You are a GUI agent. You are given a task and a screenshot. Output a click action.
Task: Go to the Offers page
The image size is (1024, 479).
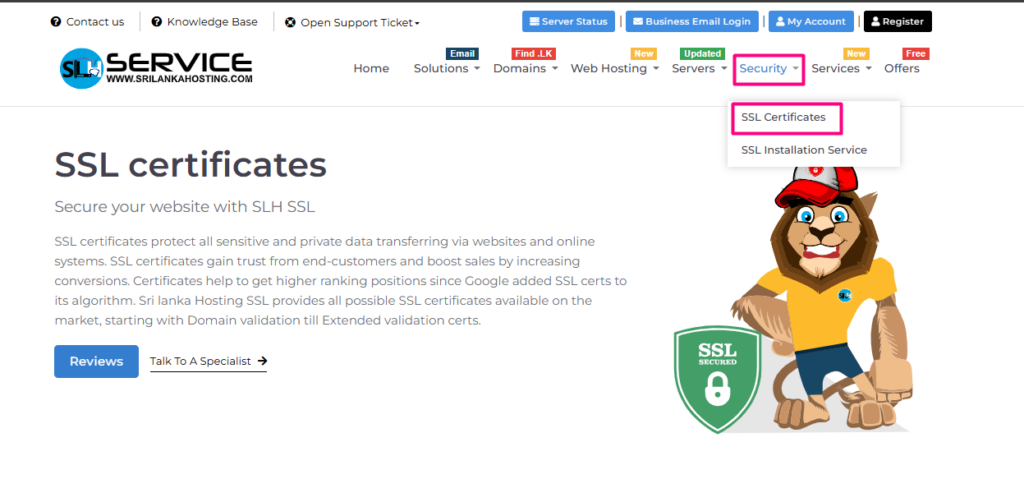(902, 69)
